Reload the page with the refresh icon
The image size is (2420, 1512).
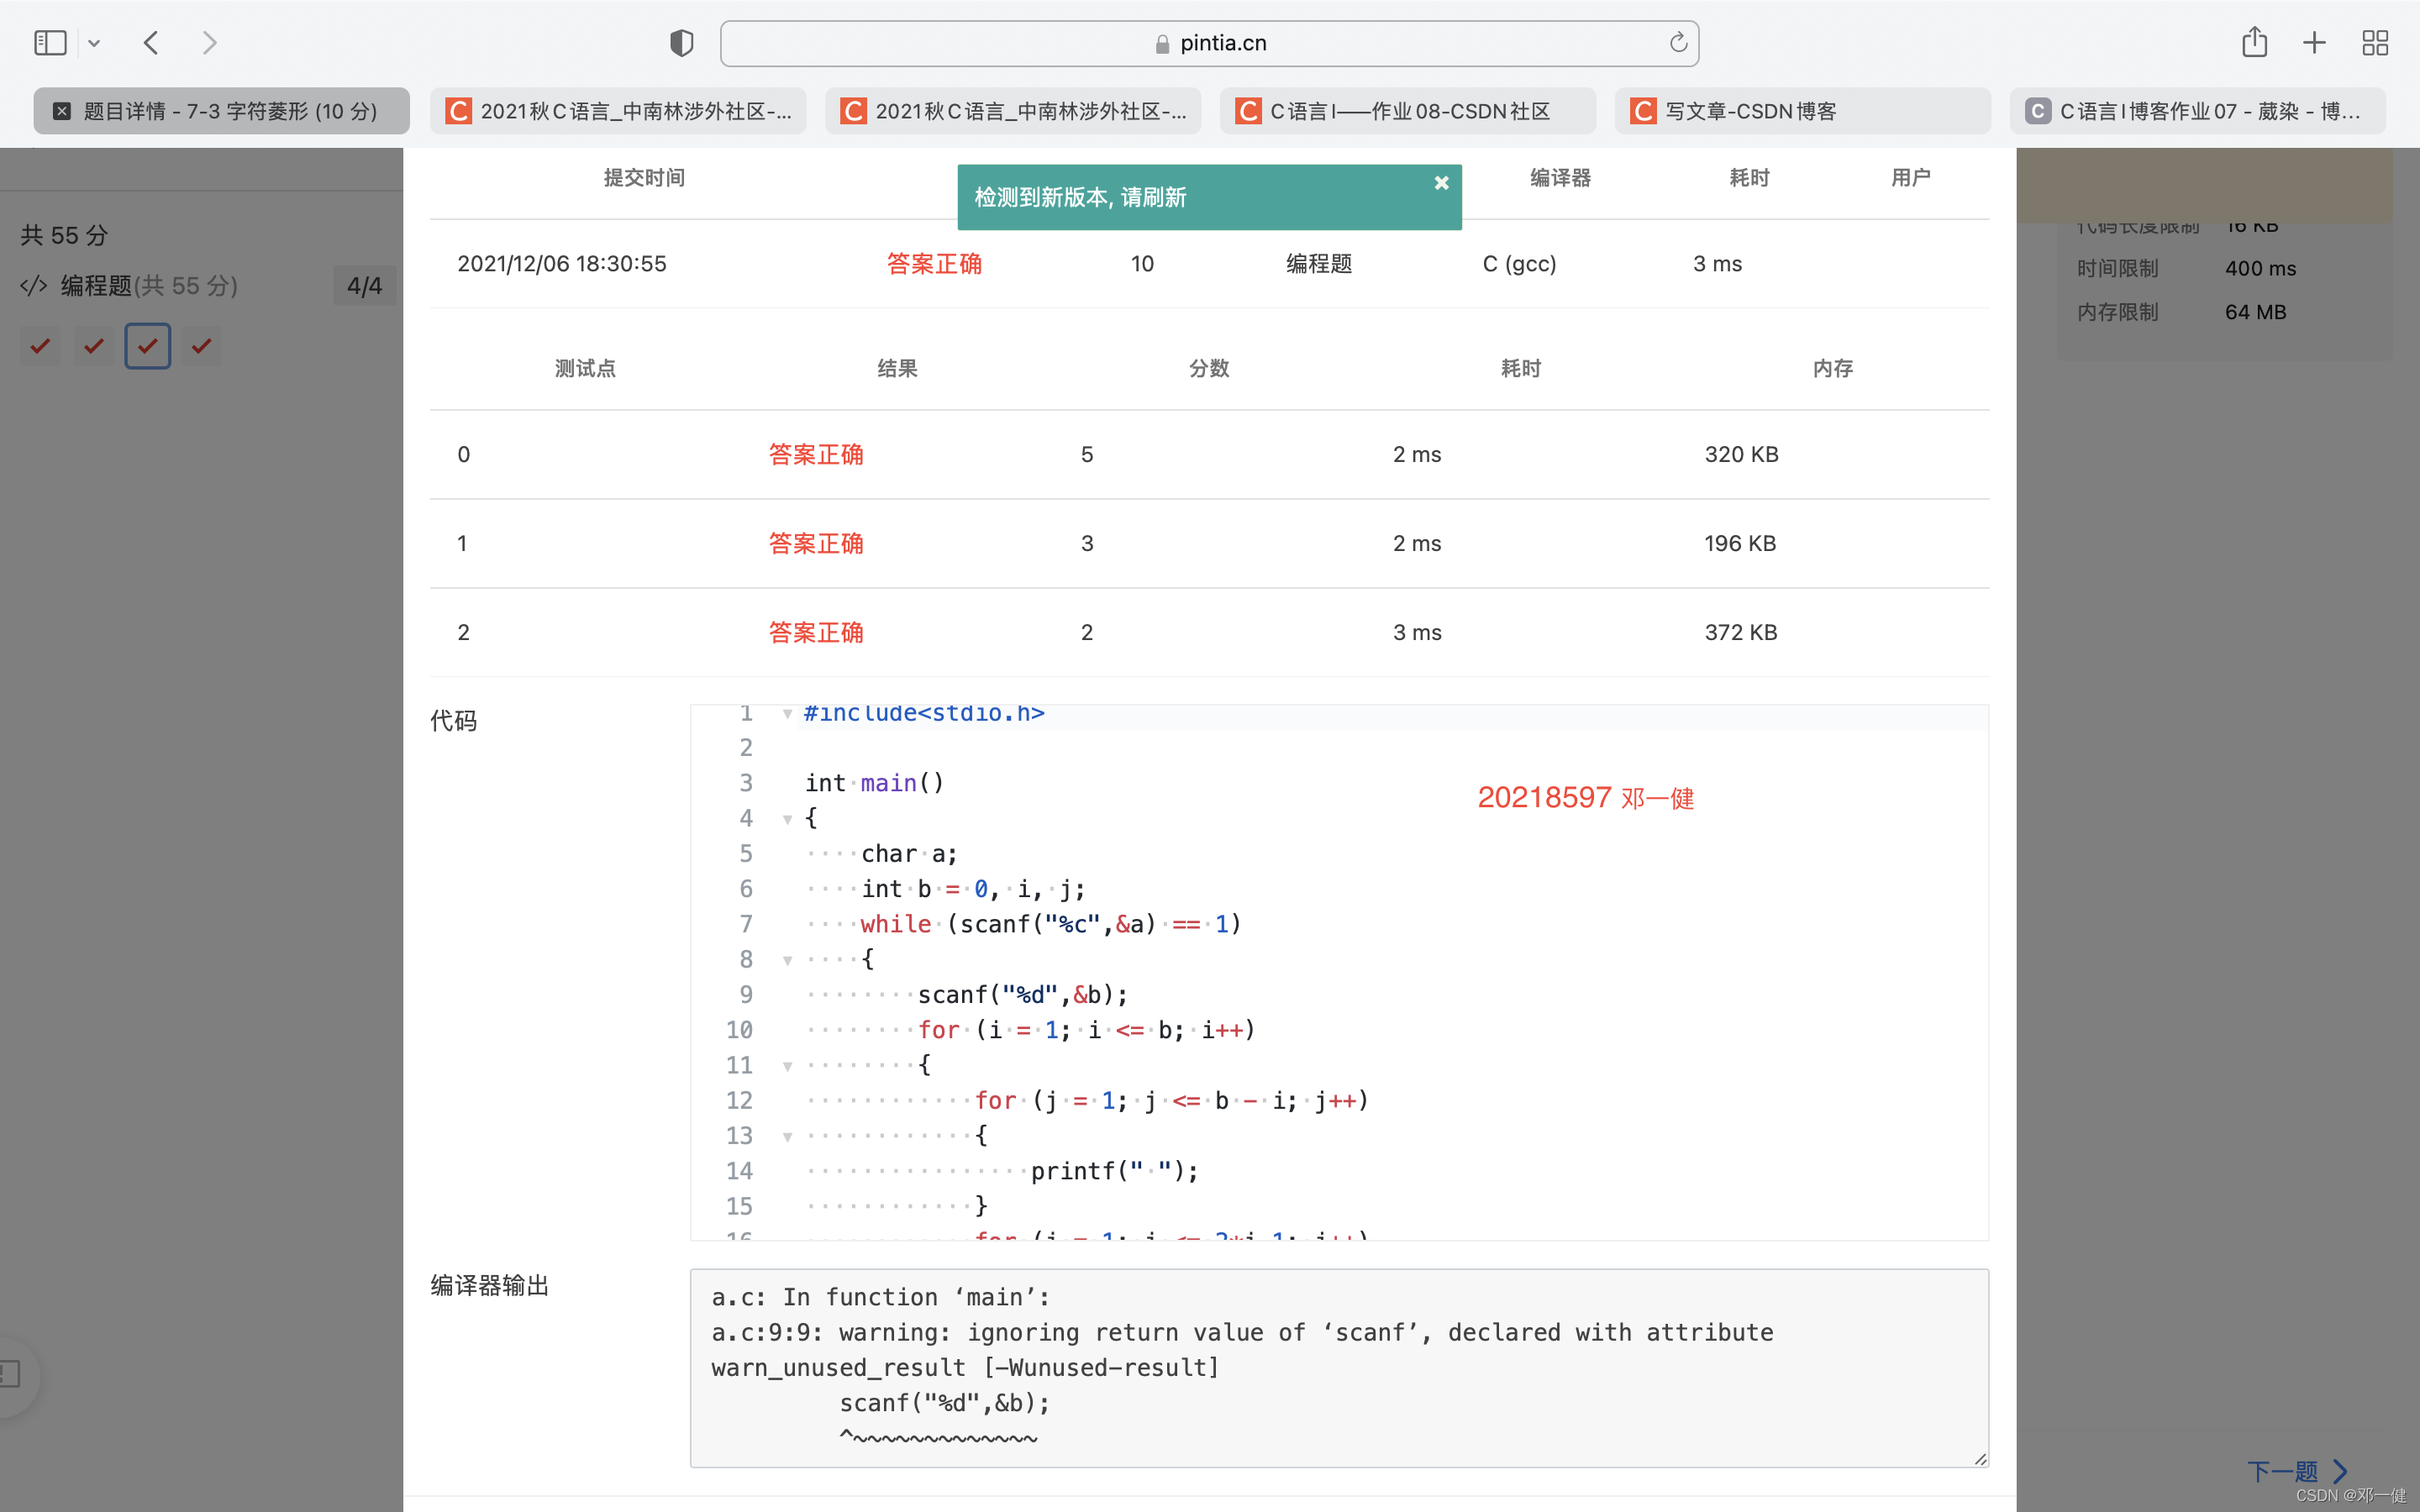click(x=1678, y=42)
